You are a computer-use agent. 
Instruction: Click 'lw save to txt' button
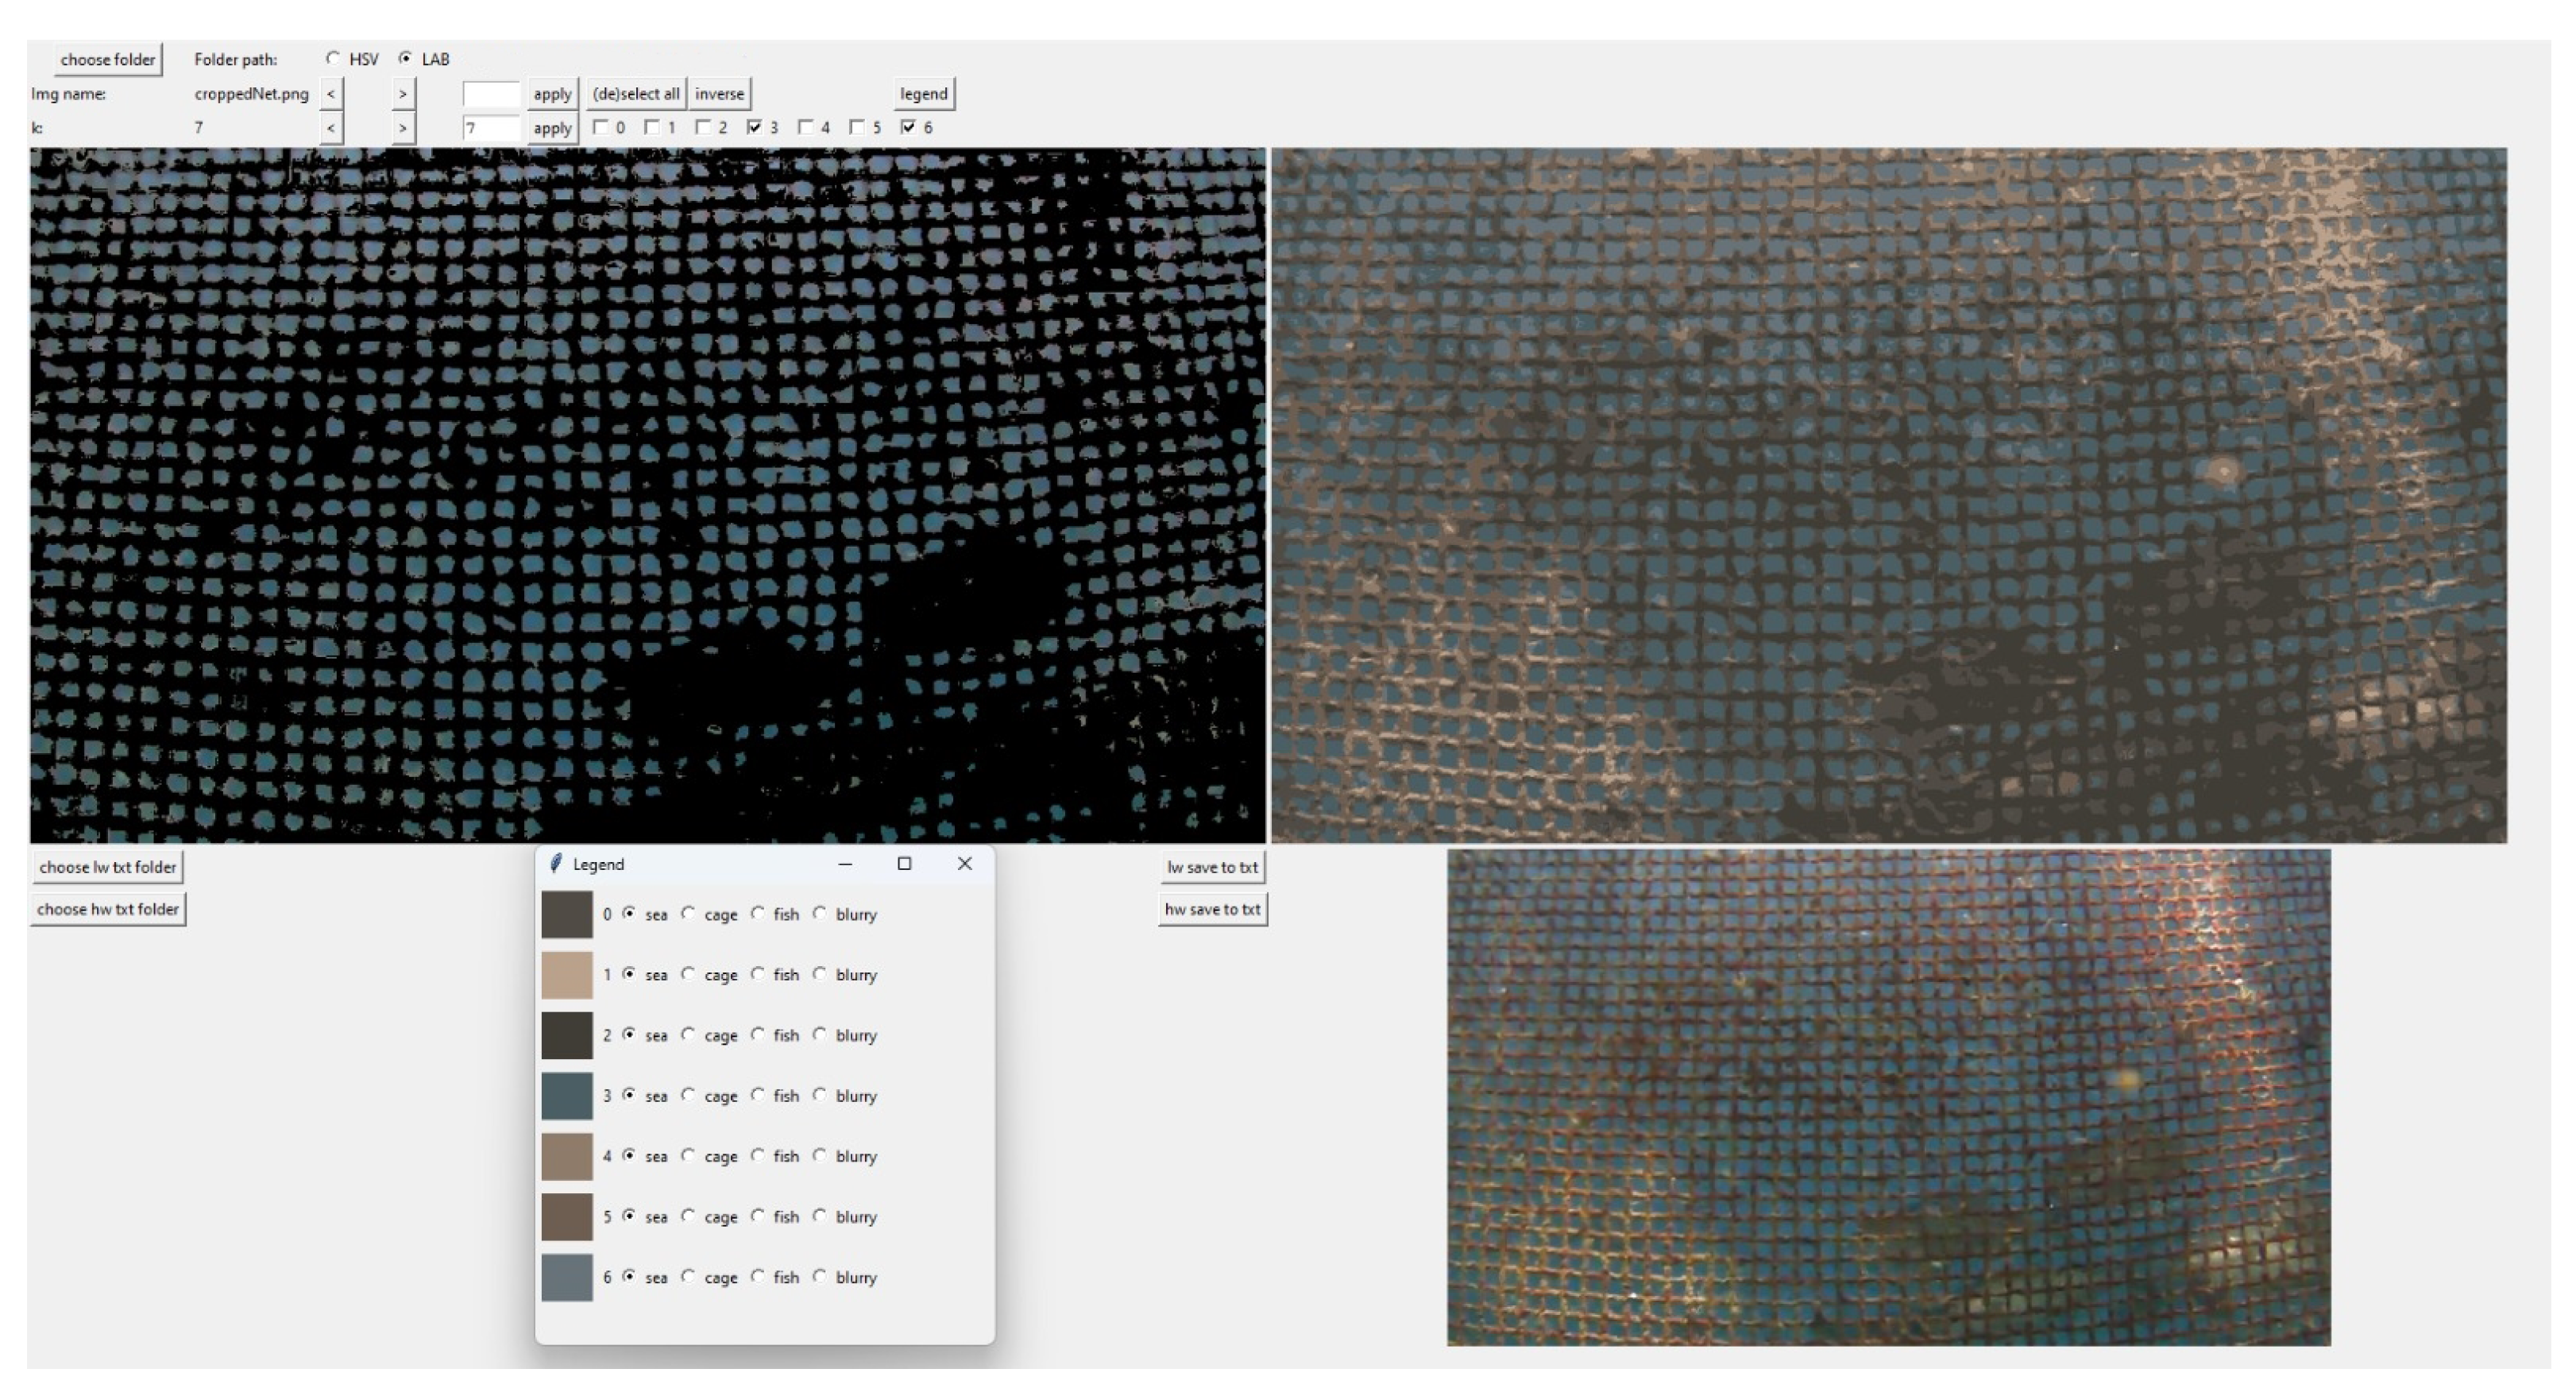[1212, 867]
